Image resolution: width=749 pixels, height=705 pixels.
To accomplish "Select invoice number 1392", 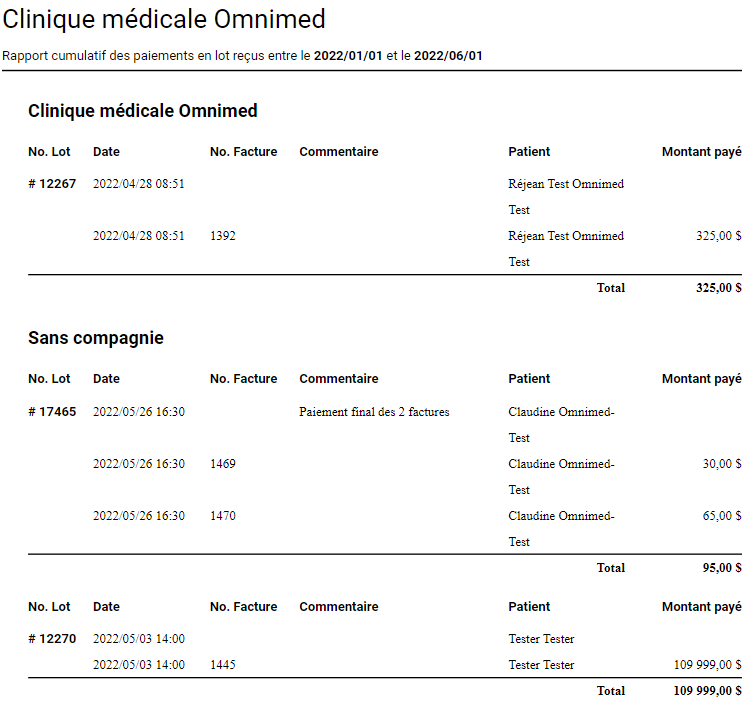I will click(223, 236).
